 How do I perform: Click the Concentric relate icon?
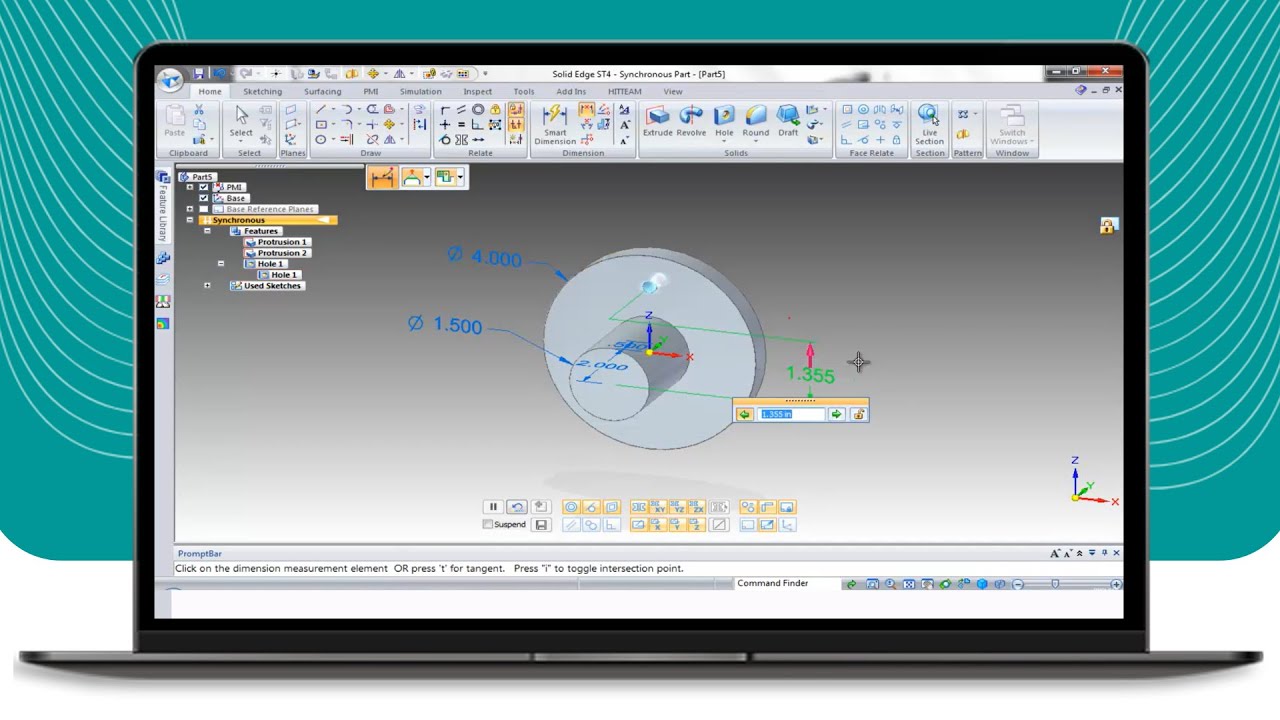(478, 109)
